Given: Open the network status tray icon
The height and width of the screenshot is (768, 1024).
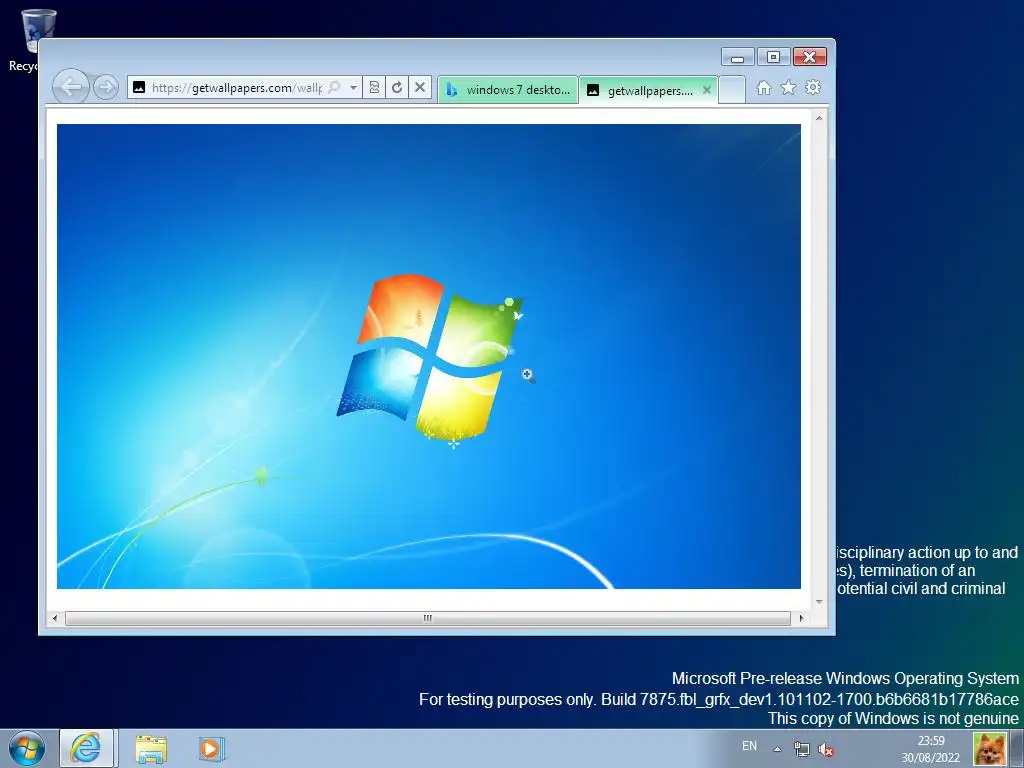Looking at the screenshot, I should click(x=801, y=749).
